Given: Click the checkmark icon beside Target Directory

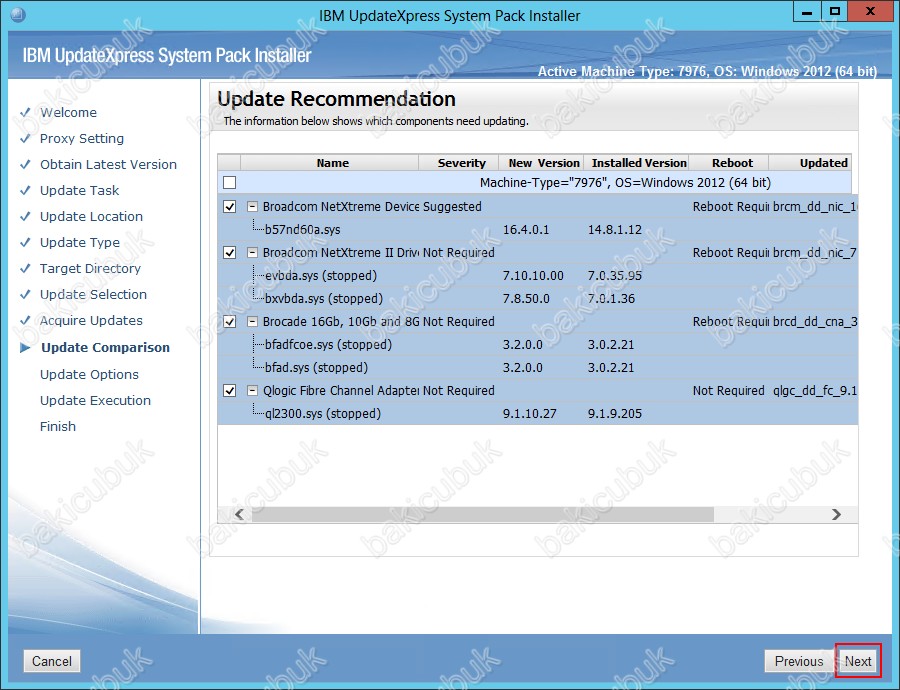Looking at the screenshot, I should (25, 268).
